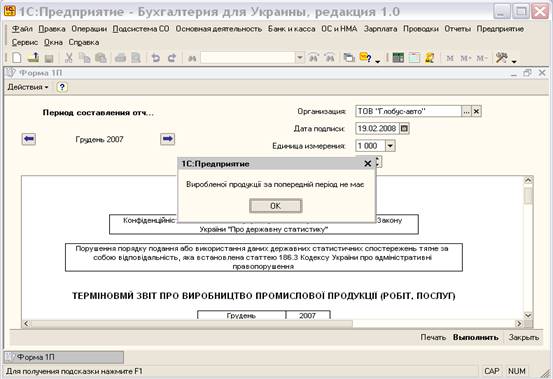Viewport: 553px width, 379px height.
Task: Click the Open file toolbar icon
Action: [34, 58]
